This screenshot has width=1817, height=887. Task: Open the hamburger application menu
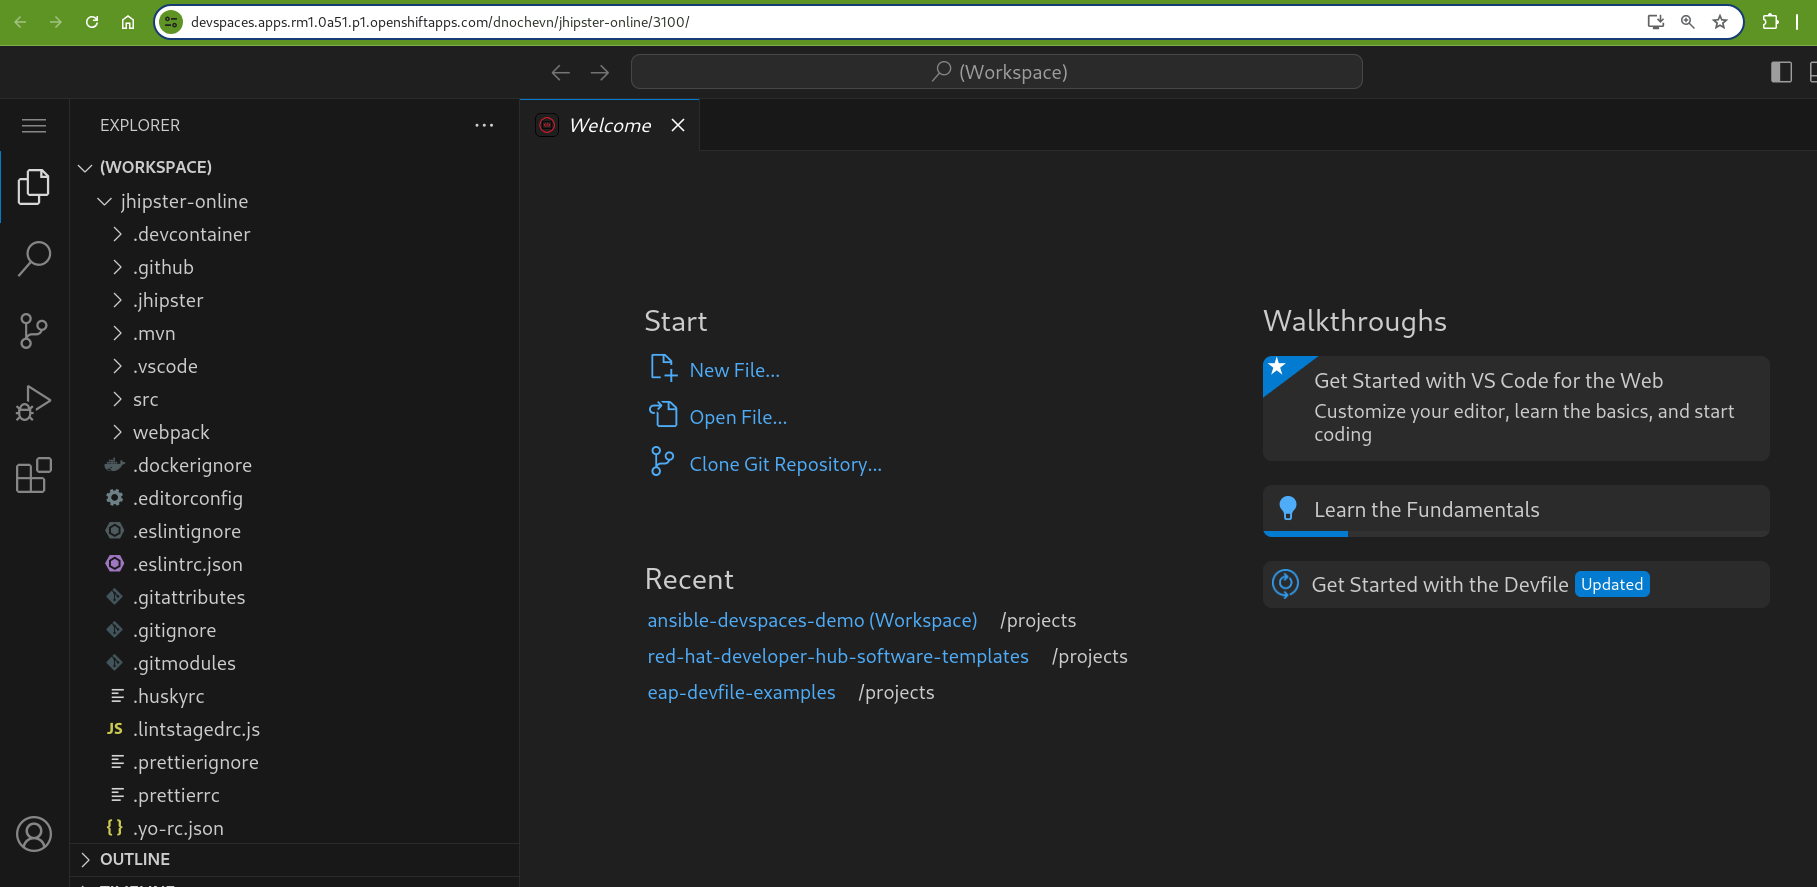[34, 126]
